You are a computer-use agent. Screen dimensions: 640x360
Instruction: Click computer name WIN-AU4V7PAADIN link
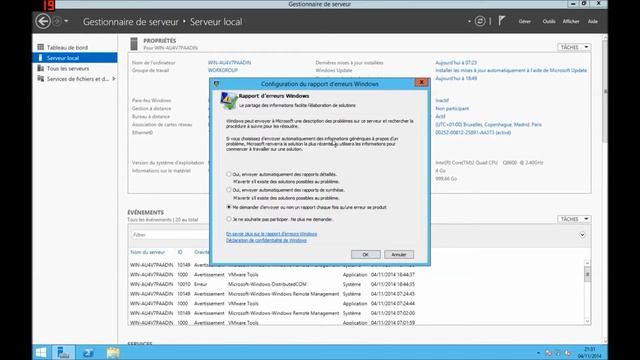(229, 62)
